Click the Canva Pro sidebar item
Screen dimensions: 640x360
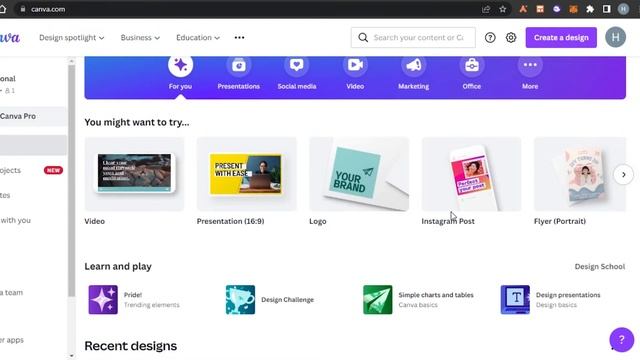(x=33, y=116)
